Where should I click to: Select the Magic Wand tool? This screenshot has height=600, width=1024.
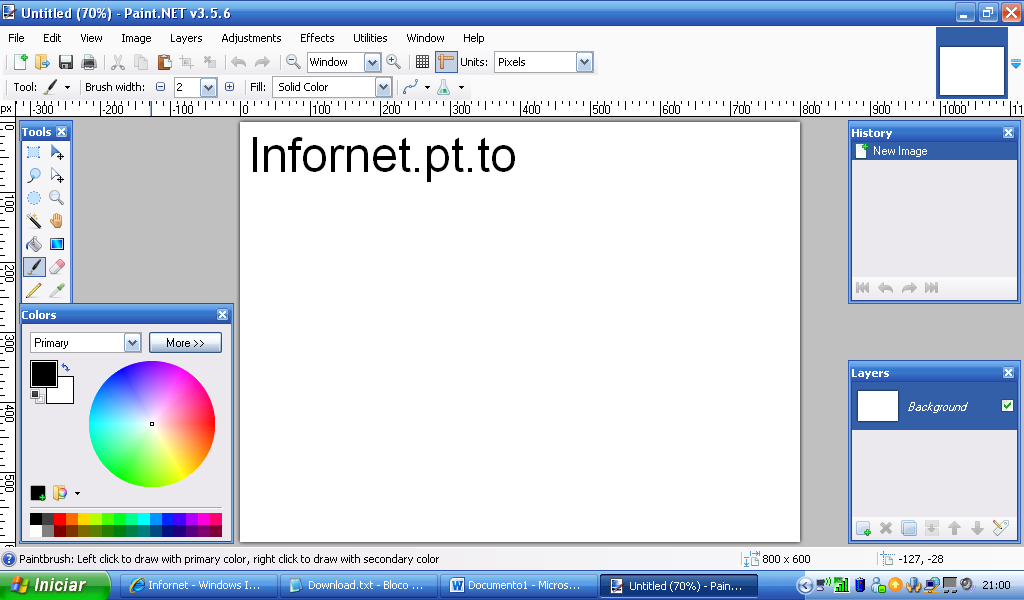[34, 222]
